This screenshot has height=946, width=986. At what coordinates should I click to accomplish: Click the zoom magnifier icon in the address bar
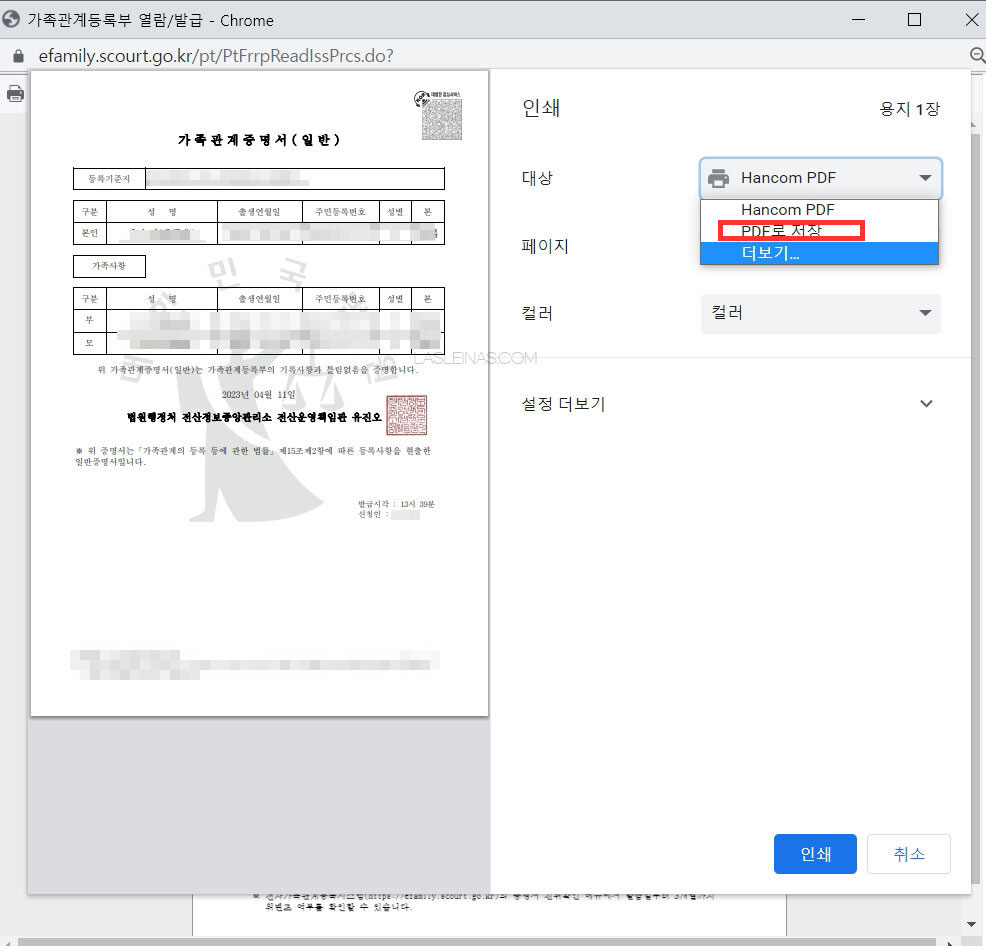(x=977, y=55)
